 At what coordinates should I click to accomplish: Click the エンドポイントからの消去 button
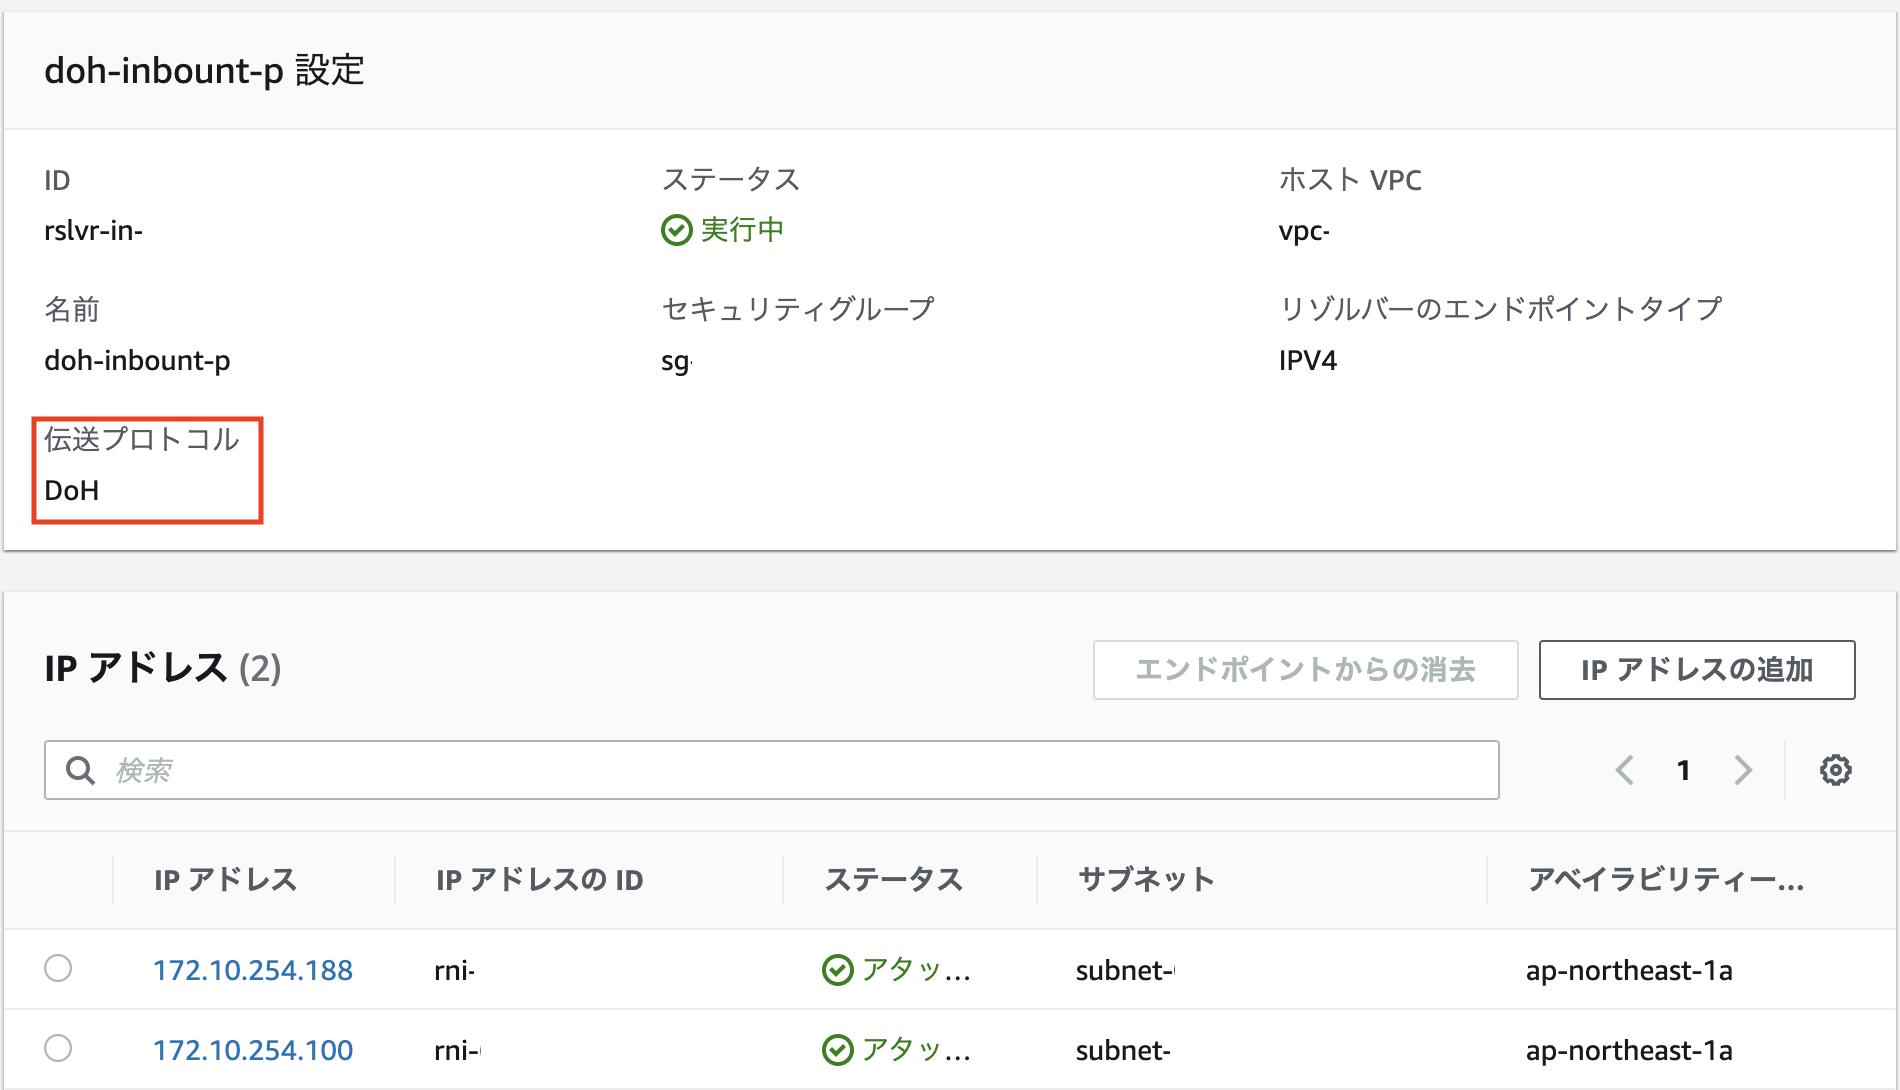1305,670
